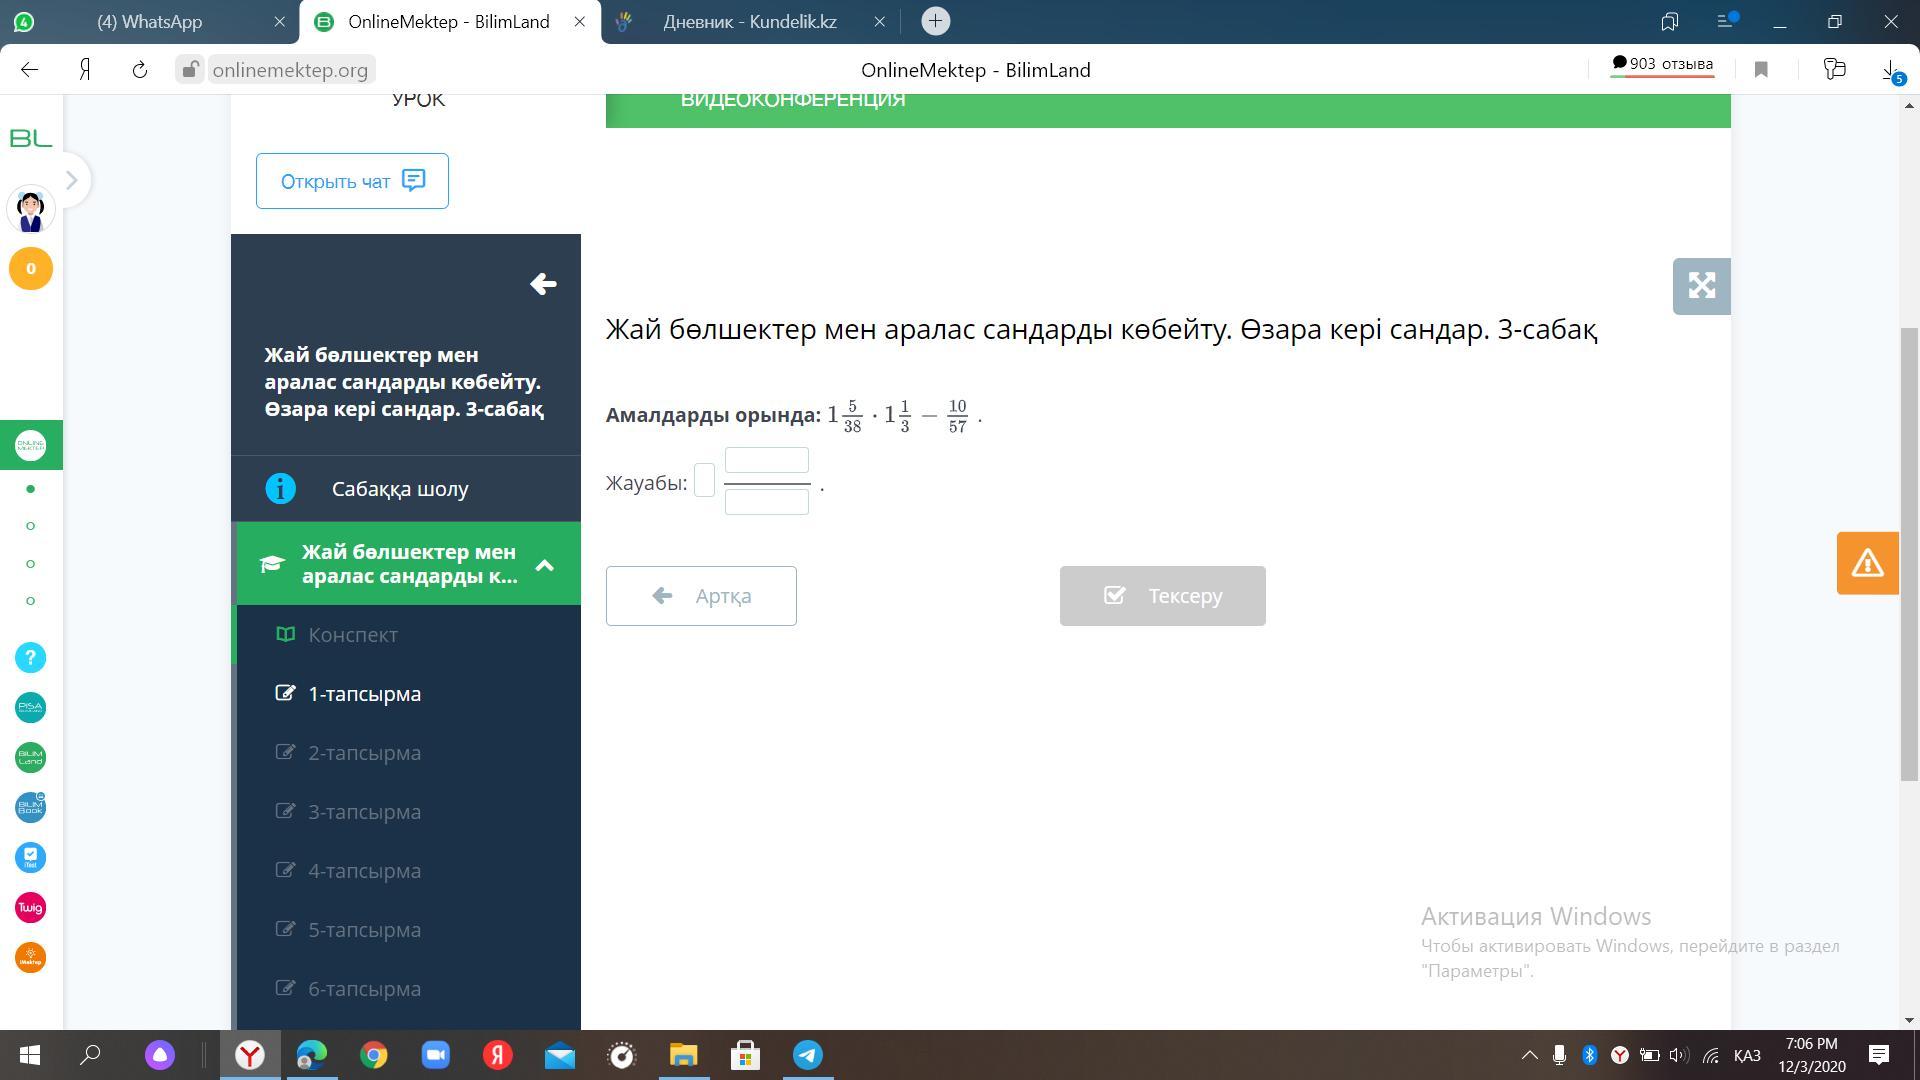The image size is (1920, 1080).
Task: Click the user avatar icon
Action: 30,210
